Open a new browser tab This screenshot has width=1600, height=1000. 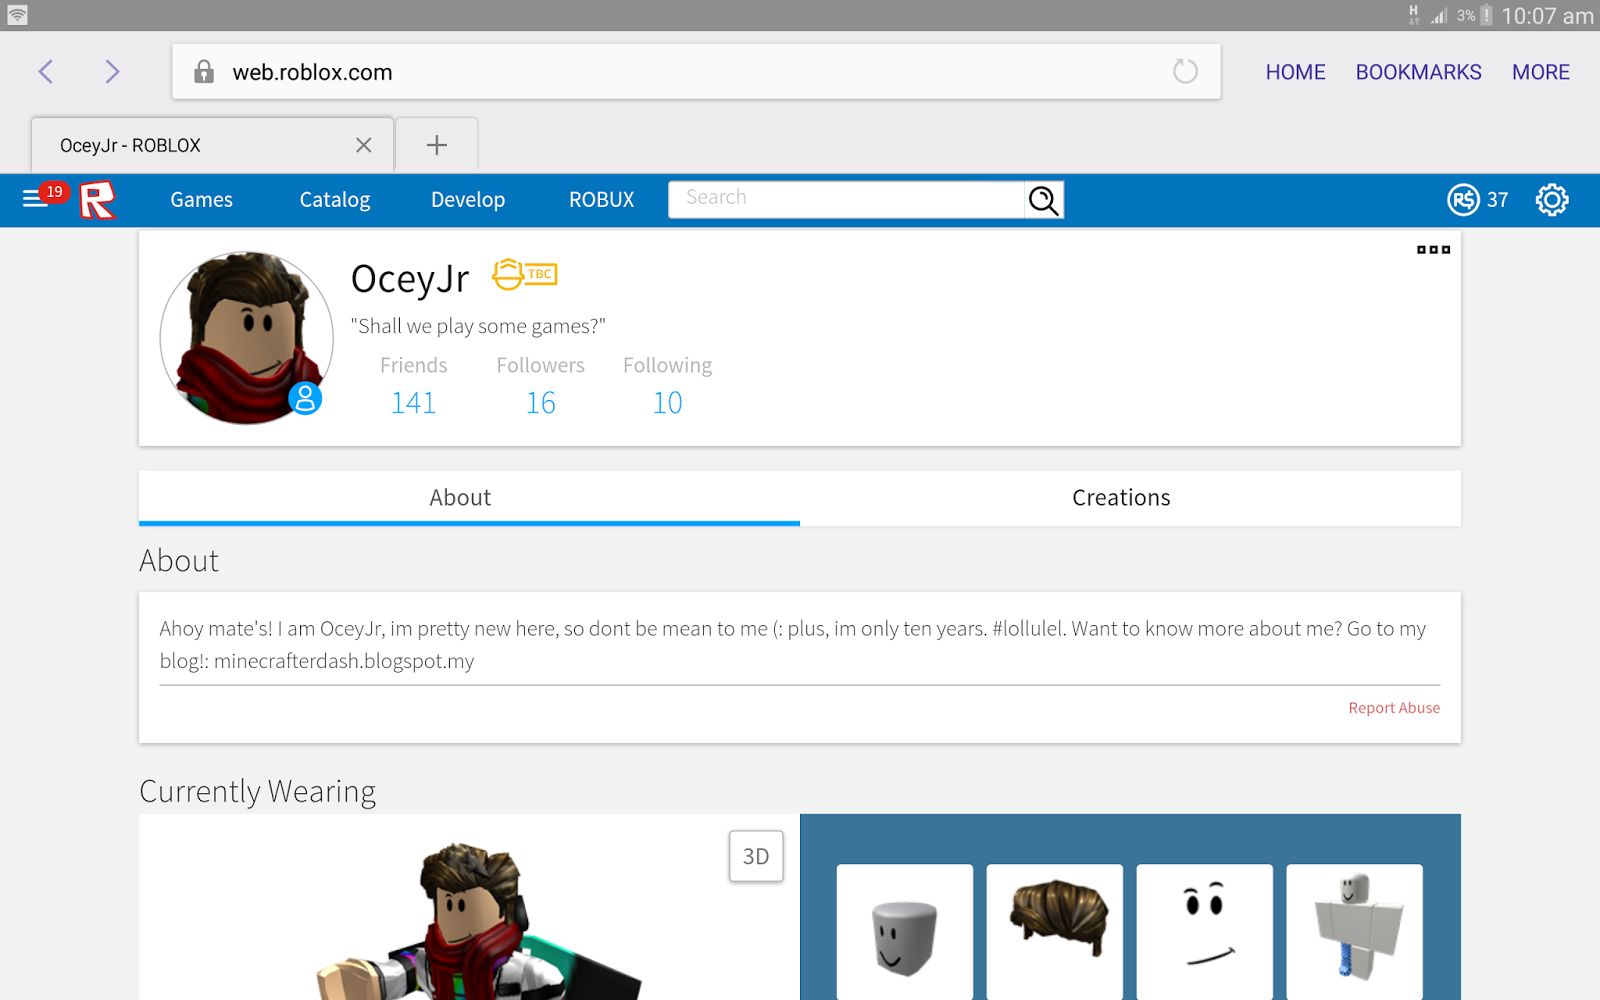[x=437, y=145]
